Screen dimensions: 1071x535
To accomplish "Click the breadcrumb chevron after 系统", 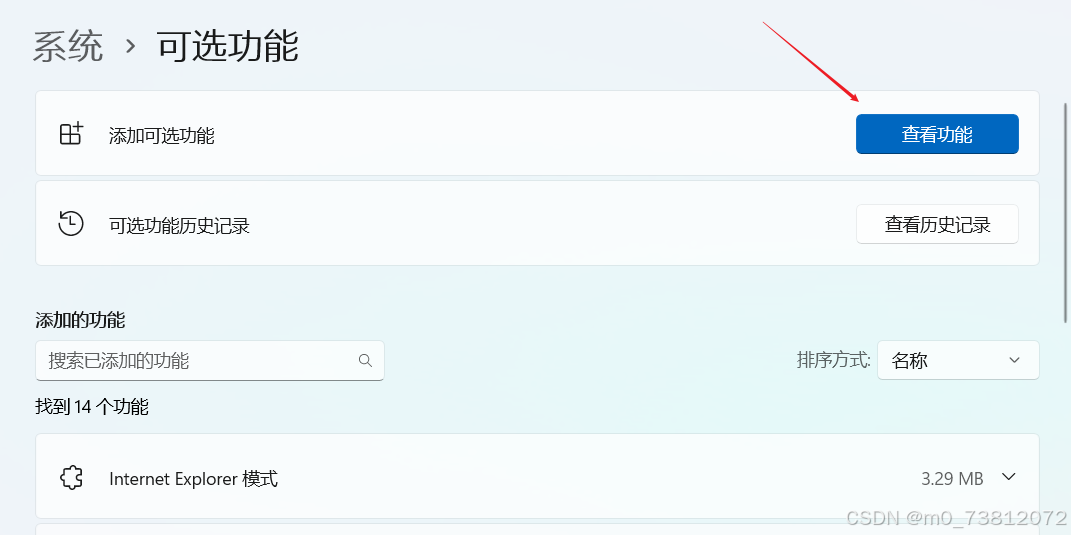I will click(x=130, y=46).
